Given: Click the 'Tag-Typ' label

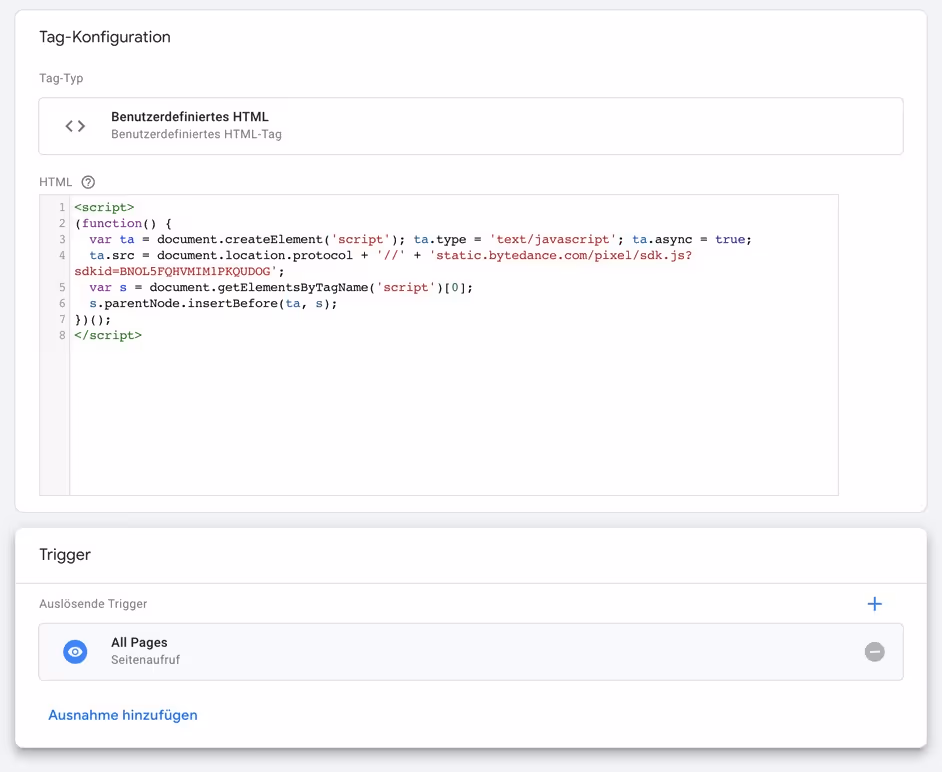Looking at the screenshot, I should click(x=61, y=78).
